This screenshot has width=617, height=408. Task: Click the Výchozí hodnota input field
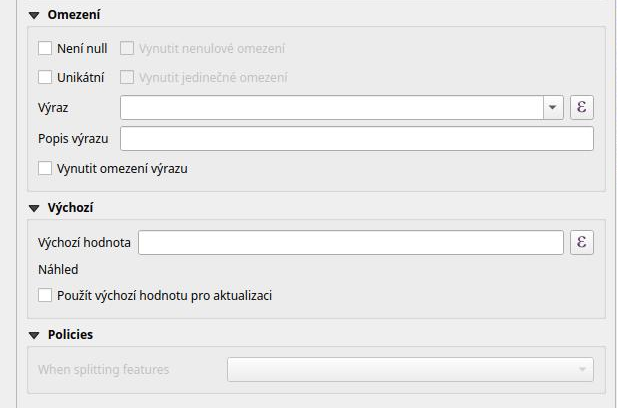coord(351,243)
